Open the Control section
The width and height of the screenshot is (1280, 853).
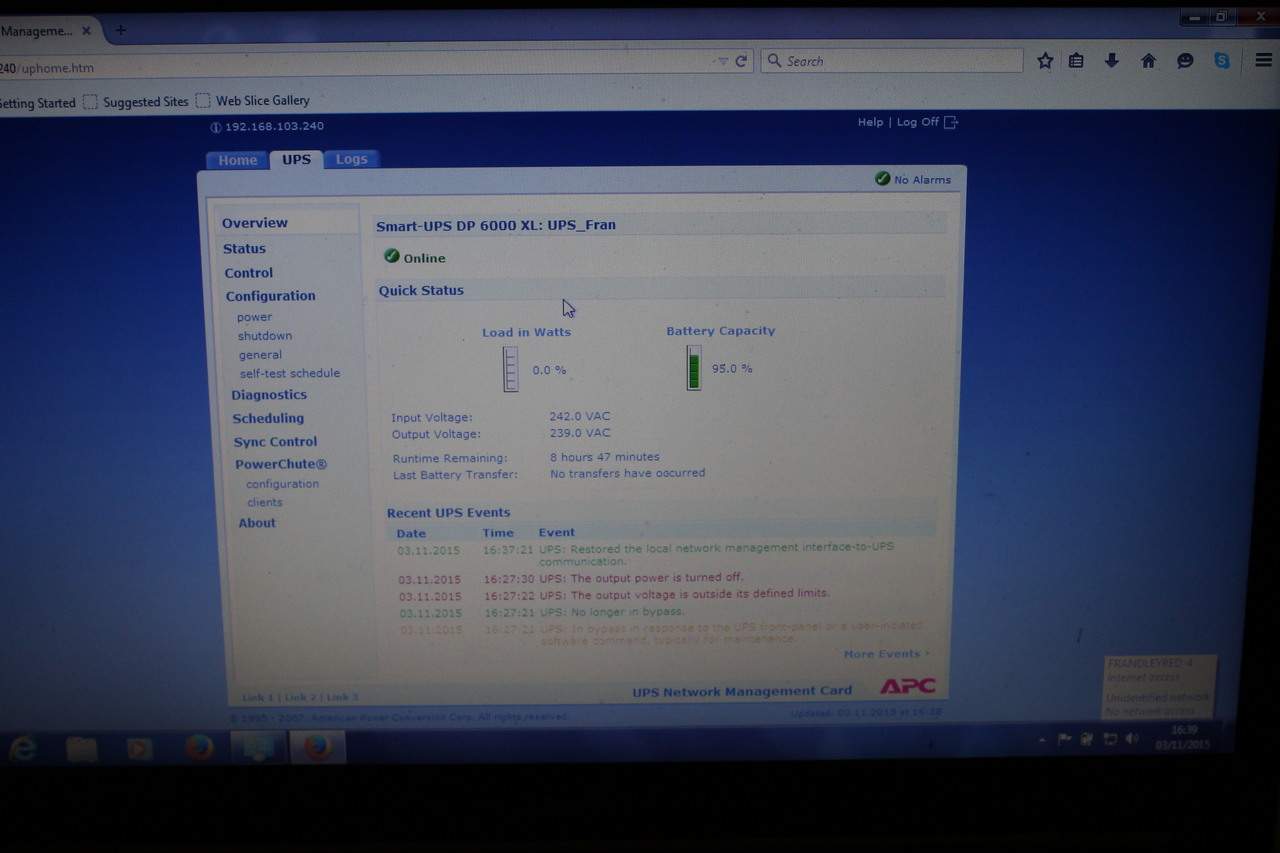click(248, 272)
